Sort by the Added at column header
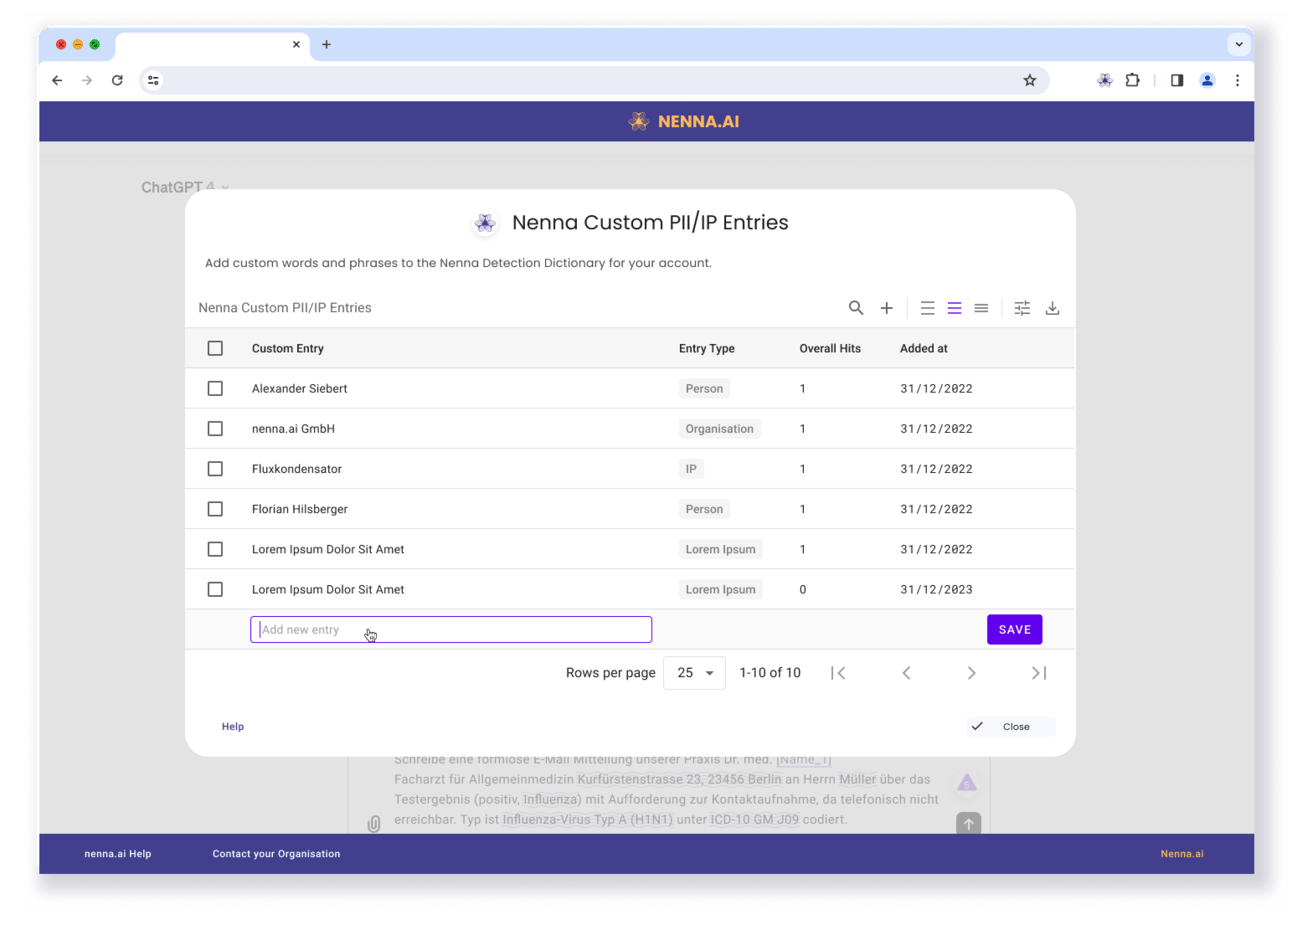The image size is (1292, 930). click(924, 348)
